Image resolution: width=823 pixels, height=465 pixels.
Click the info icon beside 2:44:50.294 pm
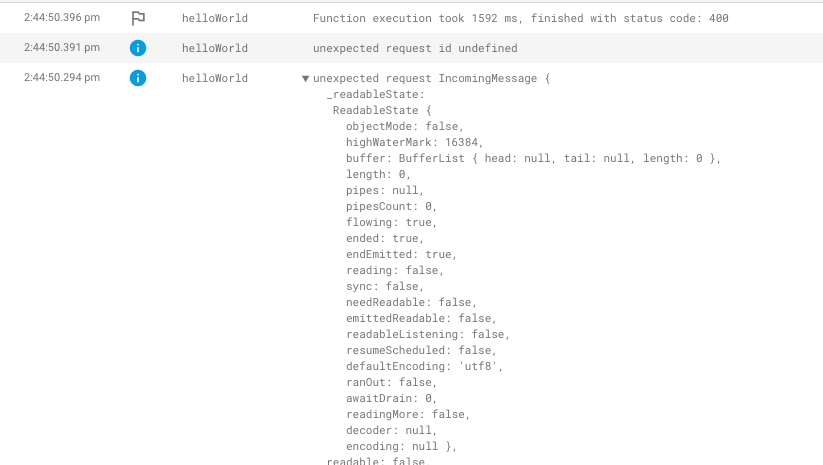[138, 78]
